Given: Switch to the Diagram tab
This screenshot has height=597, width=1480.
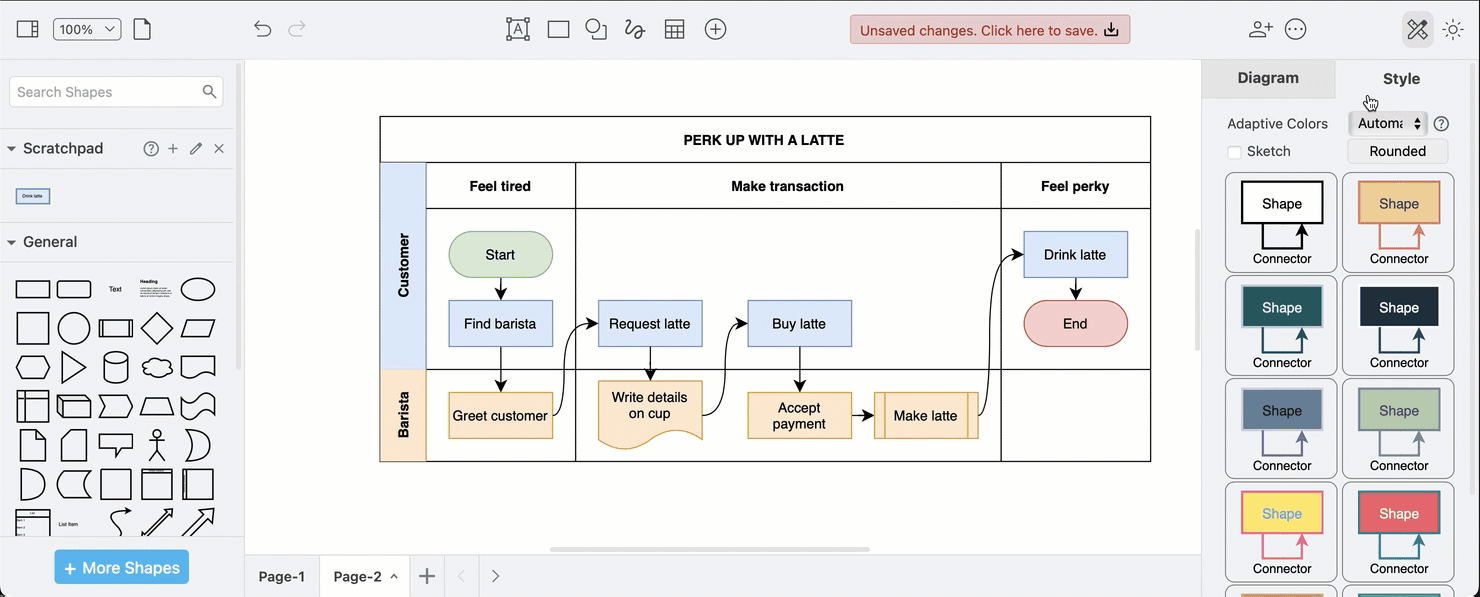Looking at the screenshot, I should tap(1268, 78).
